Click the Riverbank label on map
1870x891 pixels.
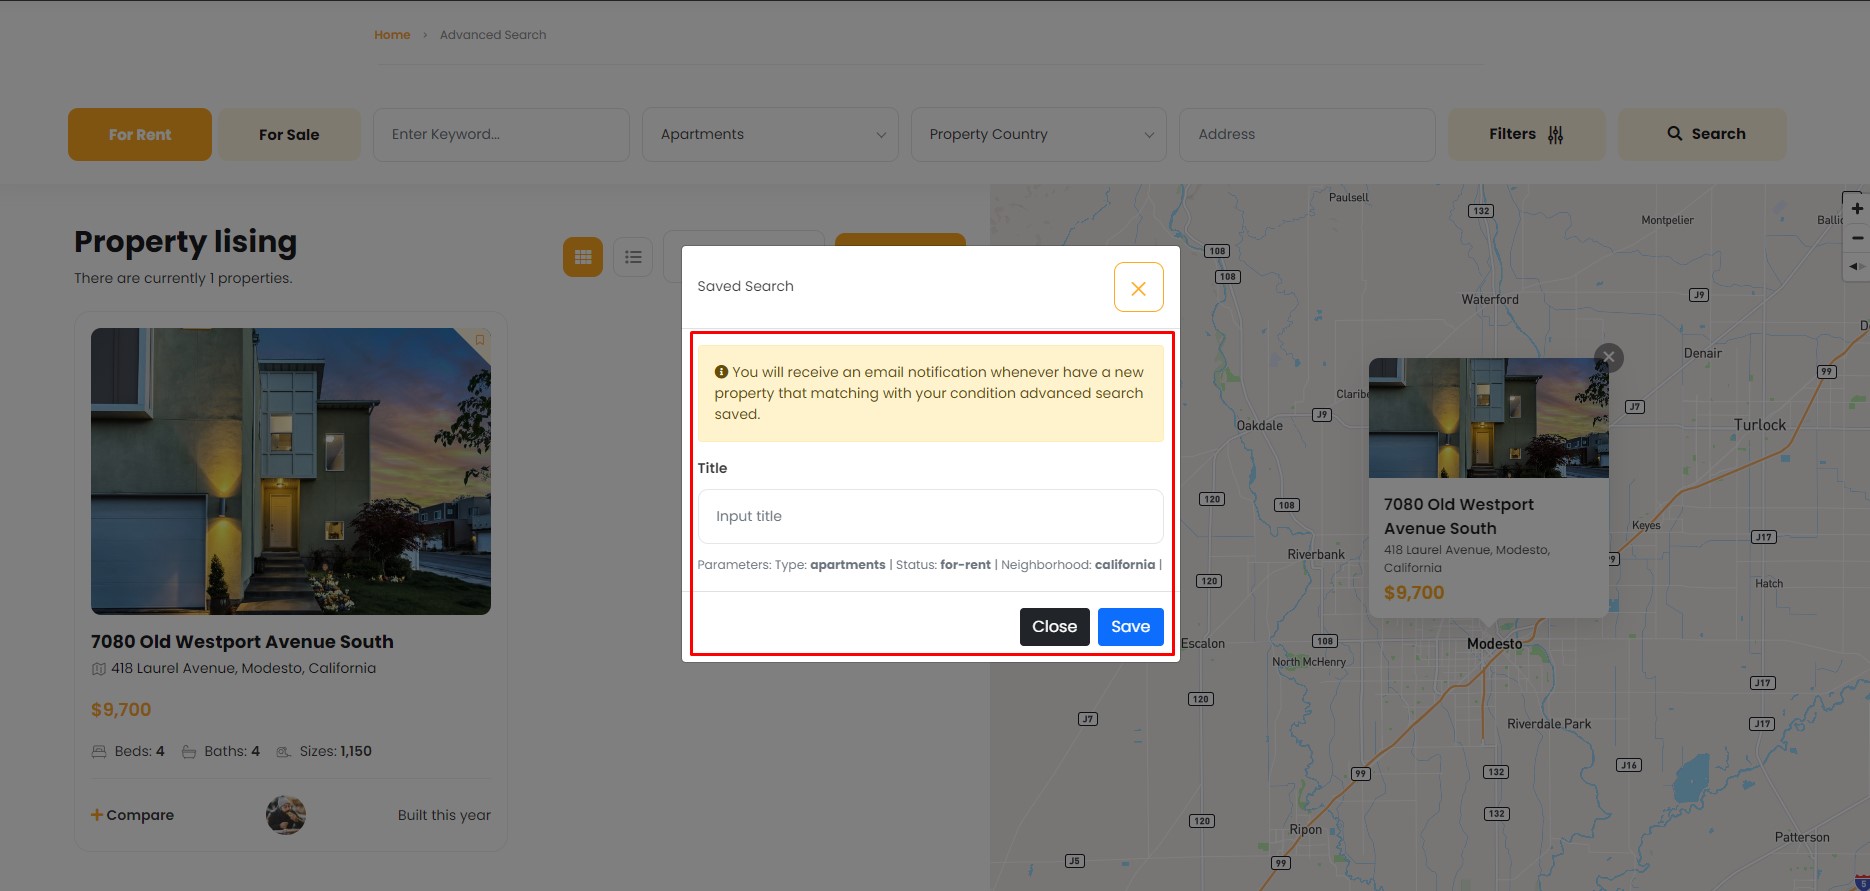1316,554
